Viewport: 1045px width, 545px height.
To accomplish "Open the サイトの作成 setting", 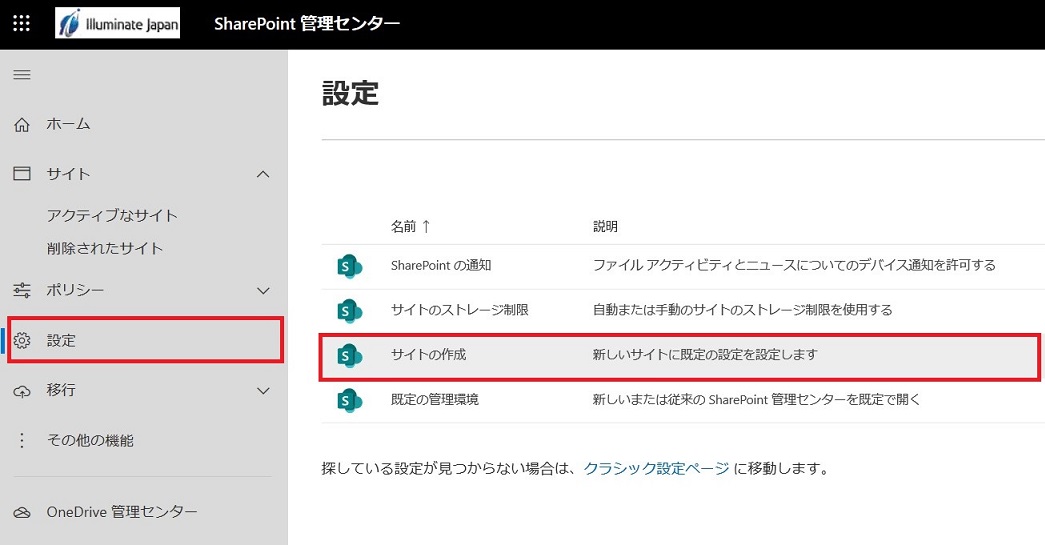I will (429, 354).
